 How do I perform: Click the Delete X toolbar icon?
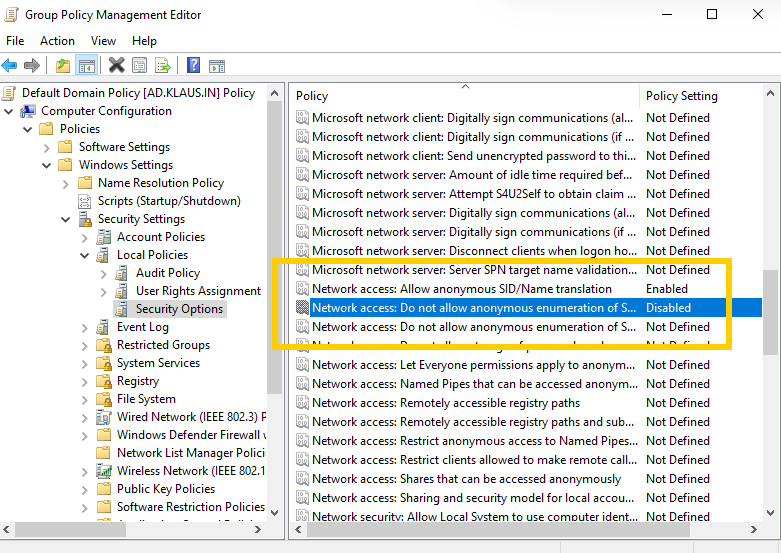pos(117,65)
